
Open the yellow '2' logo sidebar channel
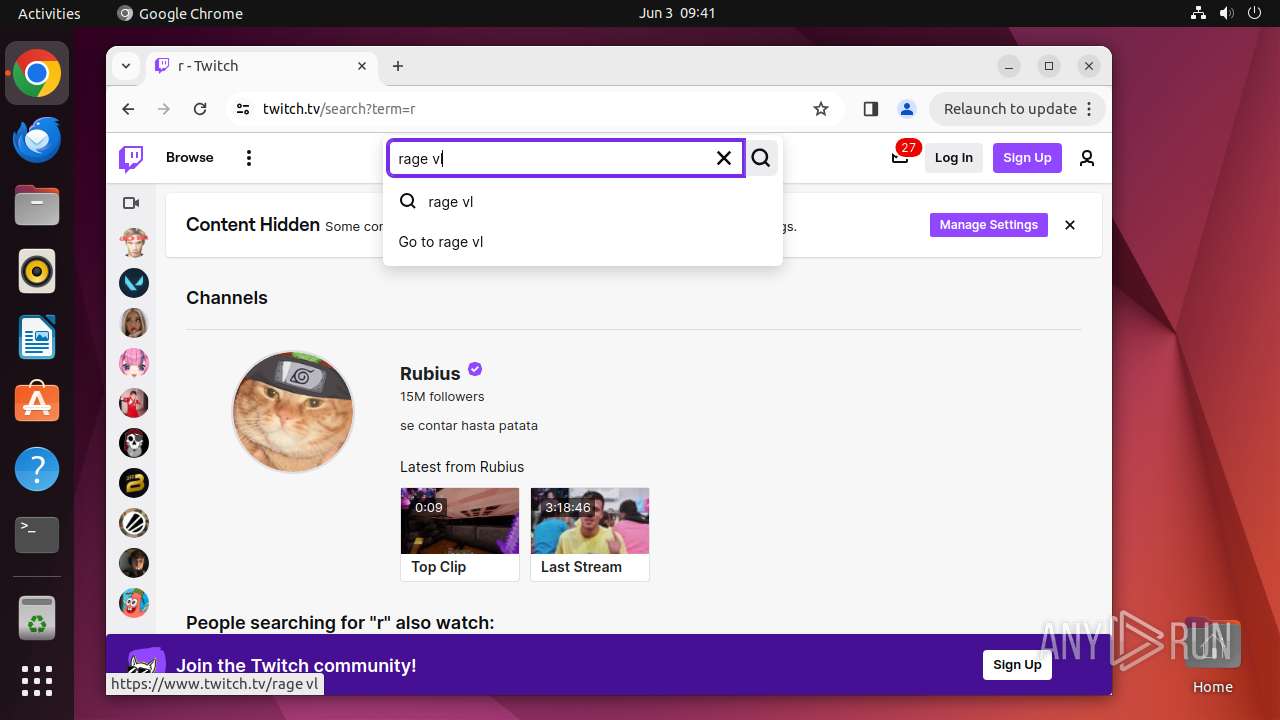[x=134, y=483]
